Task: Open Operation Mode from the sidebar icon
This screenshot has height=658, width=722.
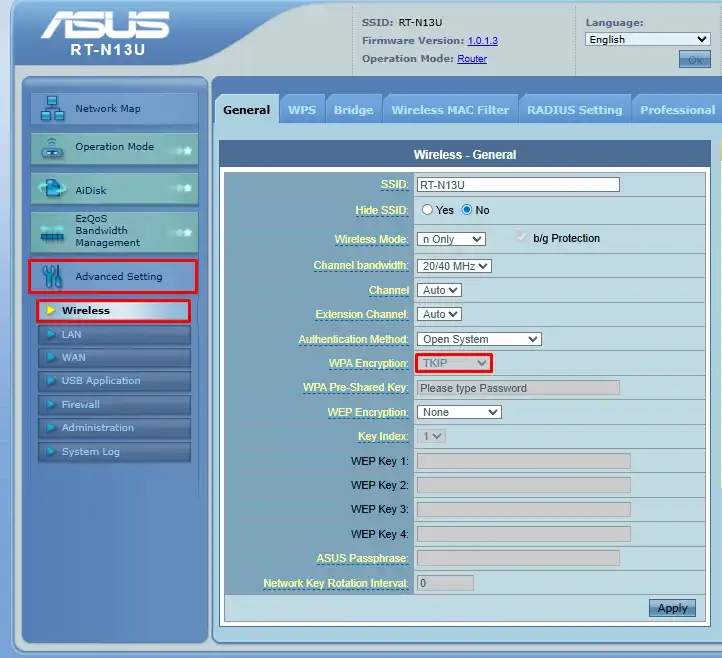Action: point(52,148)
